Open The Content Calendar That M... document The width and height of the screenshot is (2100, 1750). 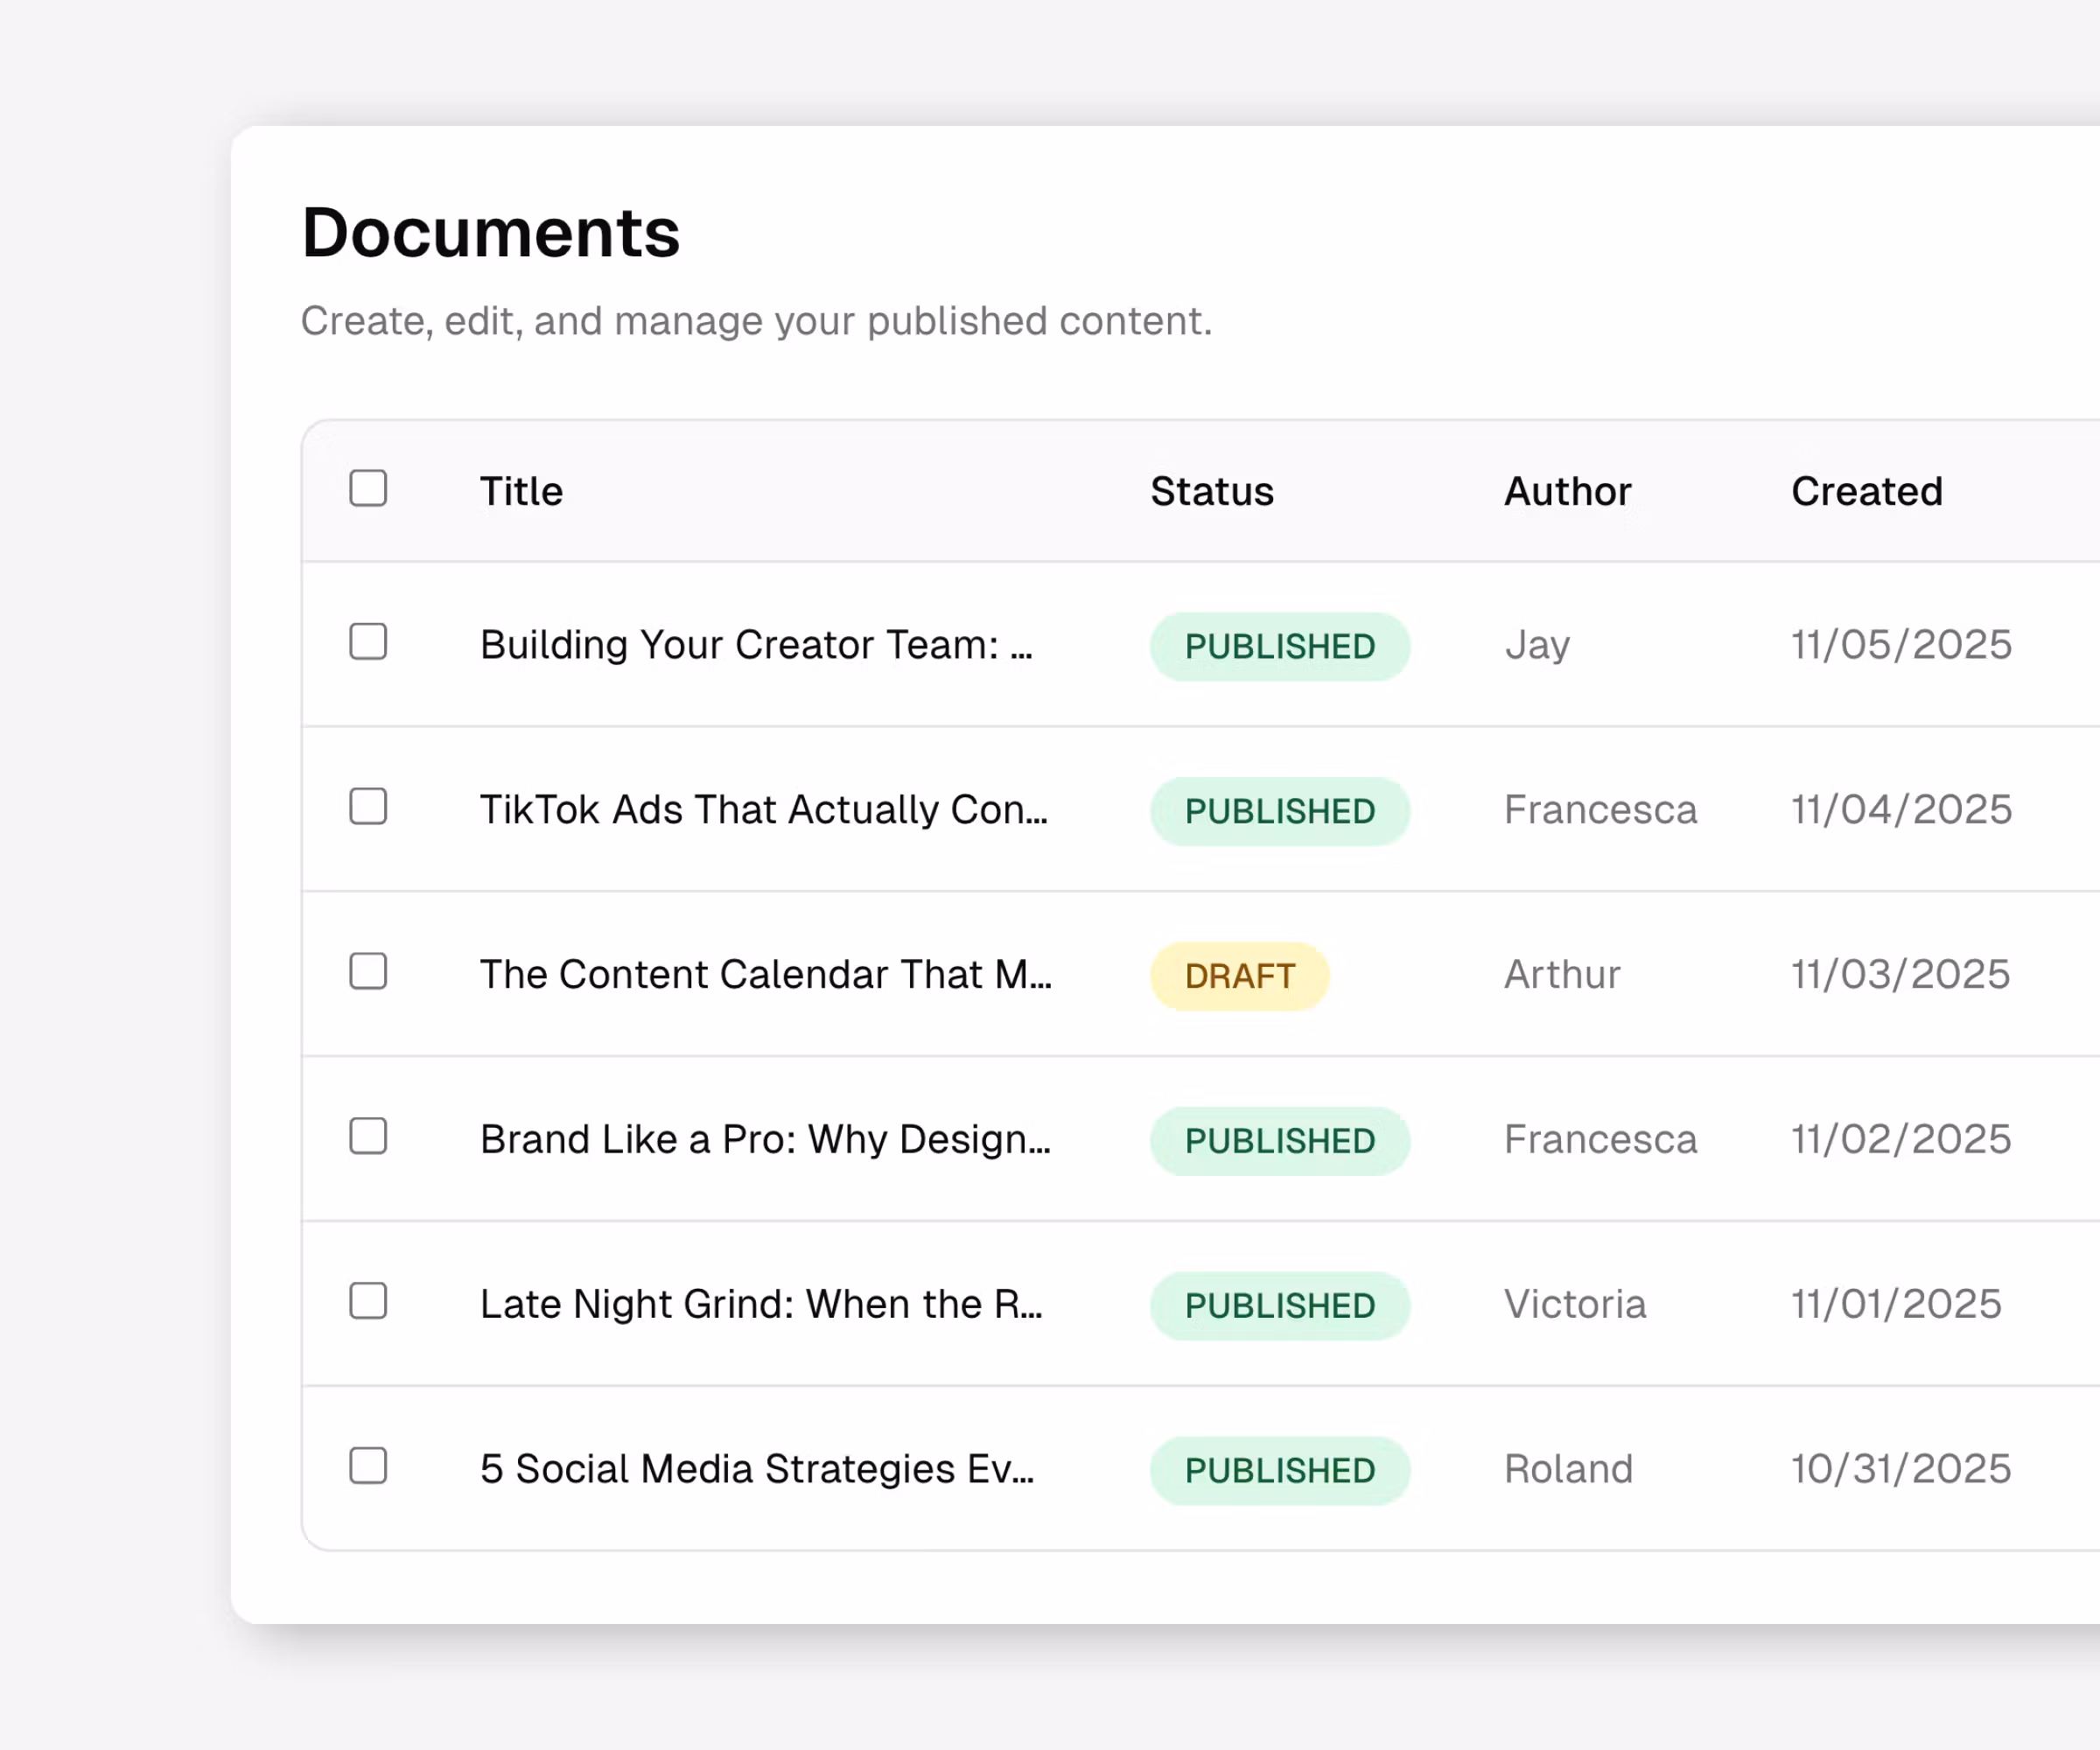[x=765, y=975]
